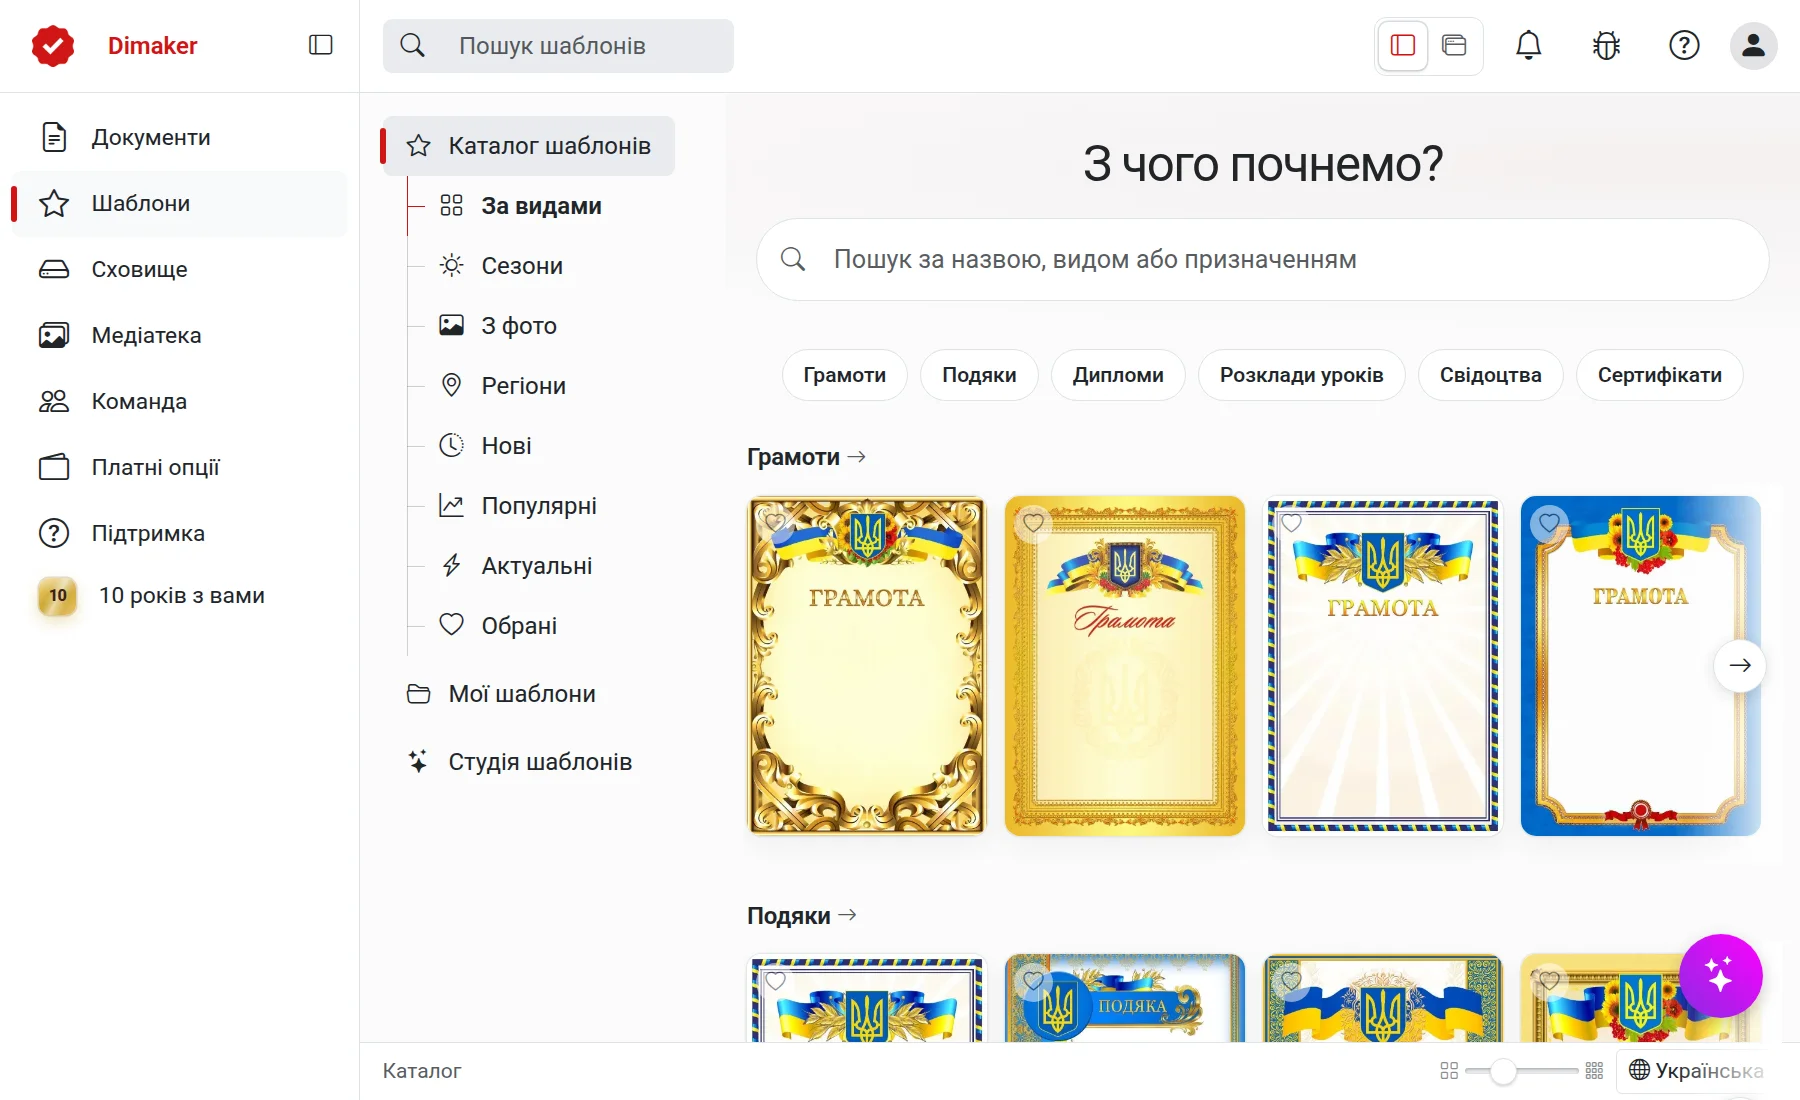
Task: Open the AI assistant sparkle button
Action: 1720,975
